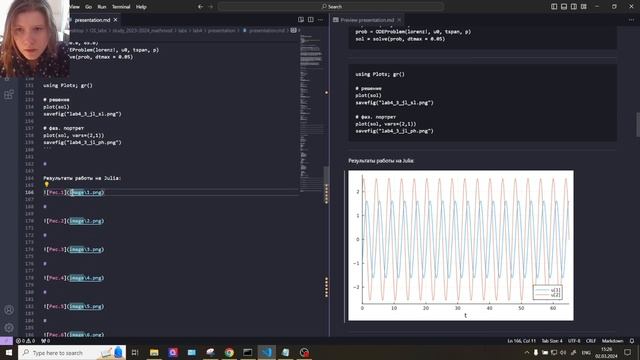Viewport: 640px width, 360px height.
Task: Open the image\2.png link
Action: [x=85, y=221]
